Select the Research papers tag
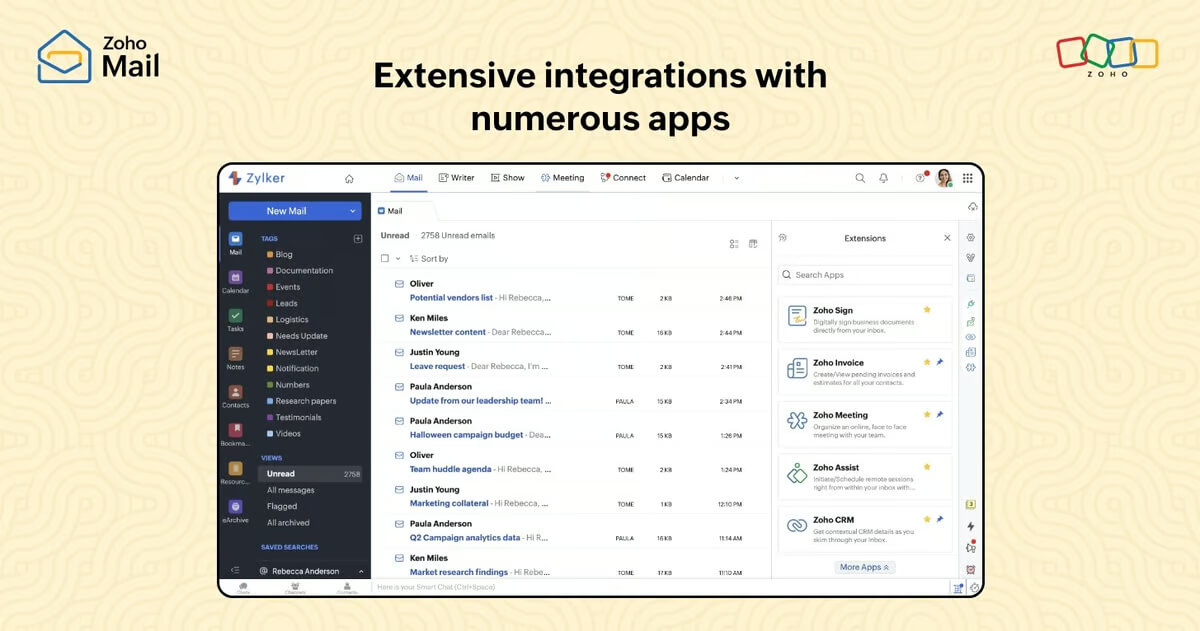Screen dimensions: 1200x631 point(301,401)
